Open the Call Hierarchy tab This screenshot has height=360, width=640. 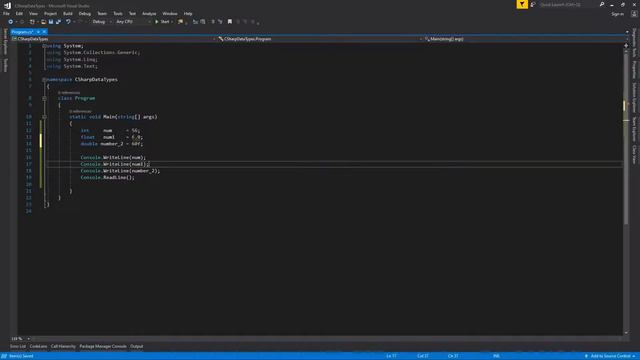click(63, 347)
